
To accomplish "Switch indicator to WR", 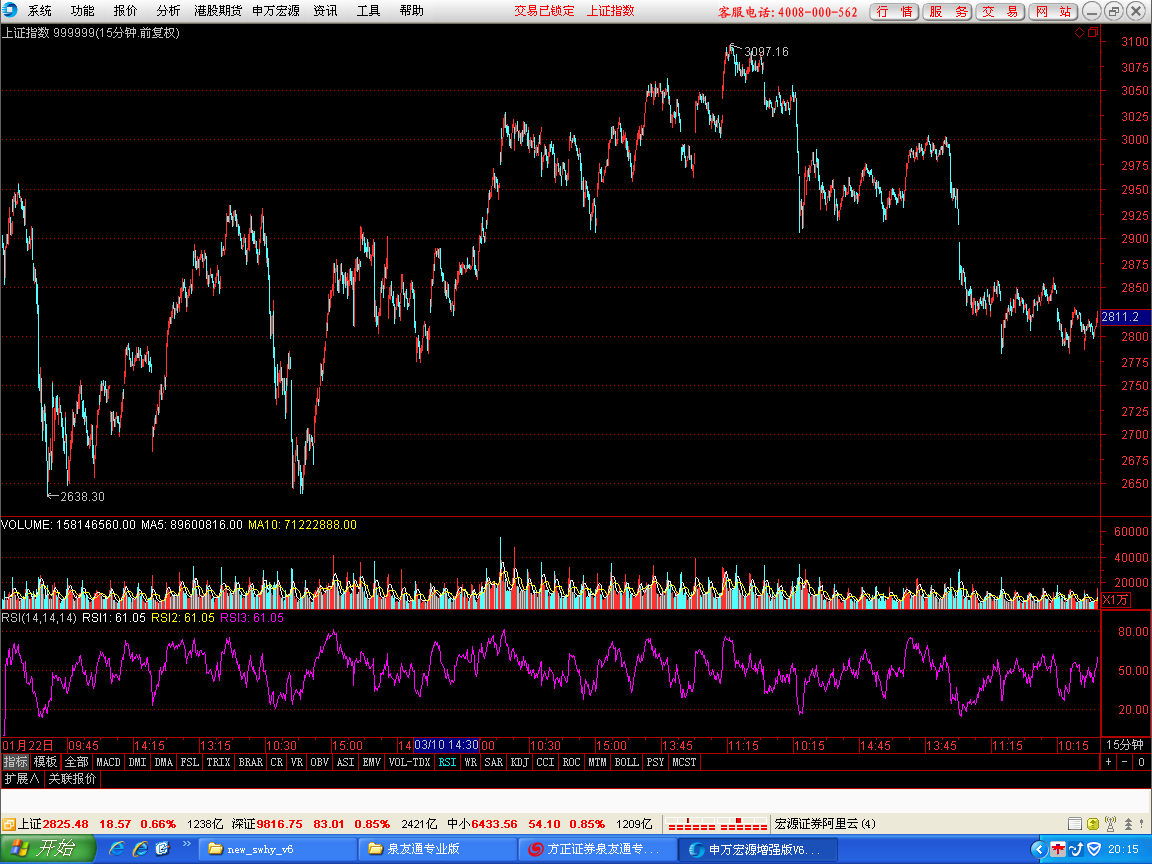I will [x=470, y=762].
